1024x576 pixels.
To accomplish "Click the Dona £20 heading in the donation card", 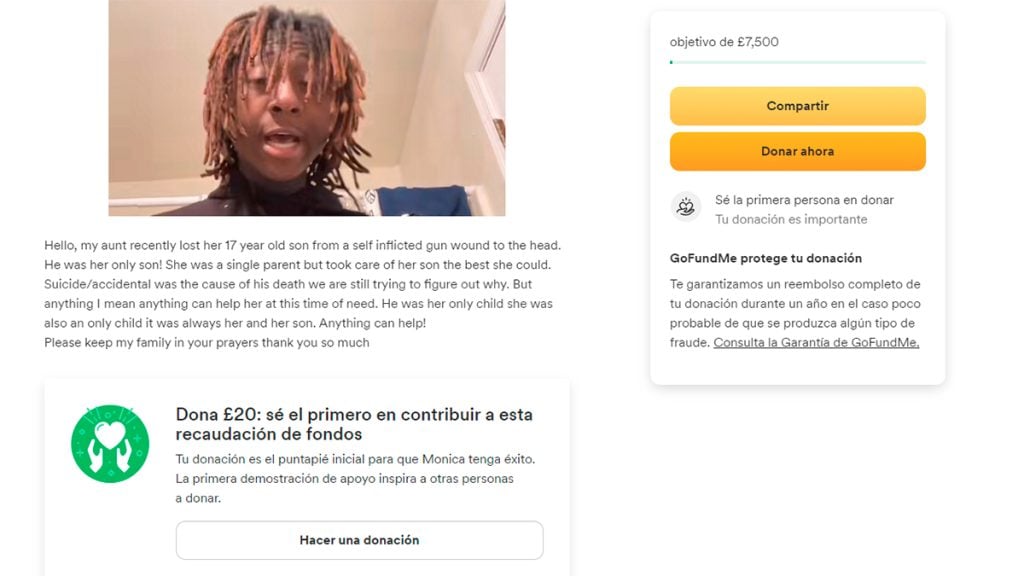I will coord(354,424).
